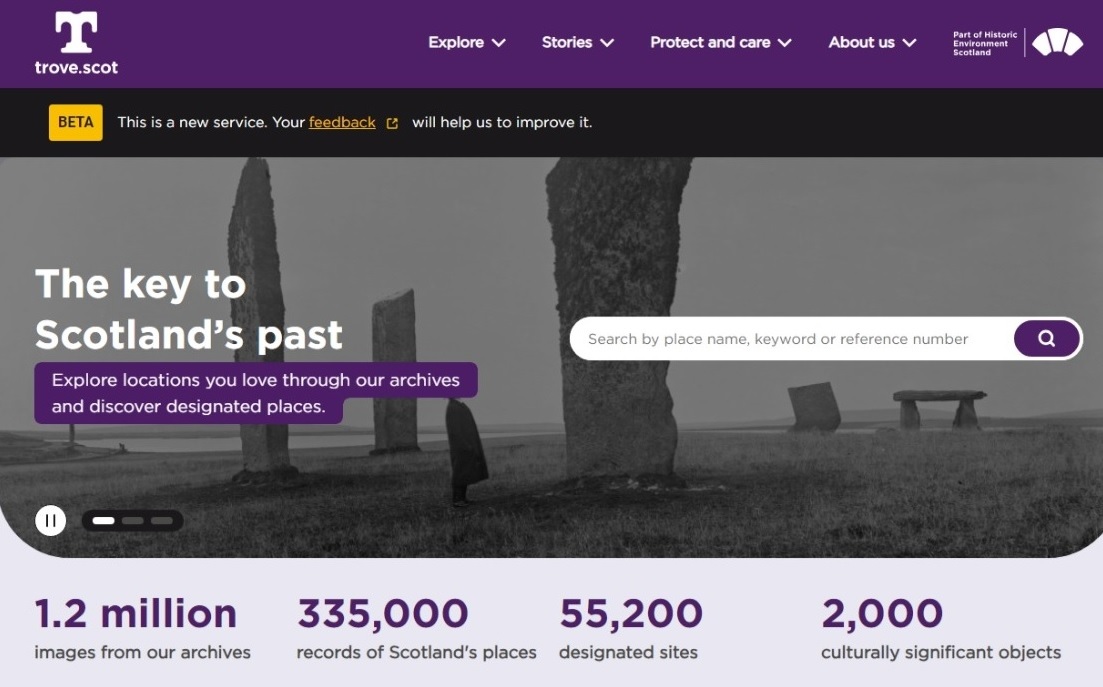Select the third carousel slide indicator
The image size is (1103, 687).
[163, 520]
